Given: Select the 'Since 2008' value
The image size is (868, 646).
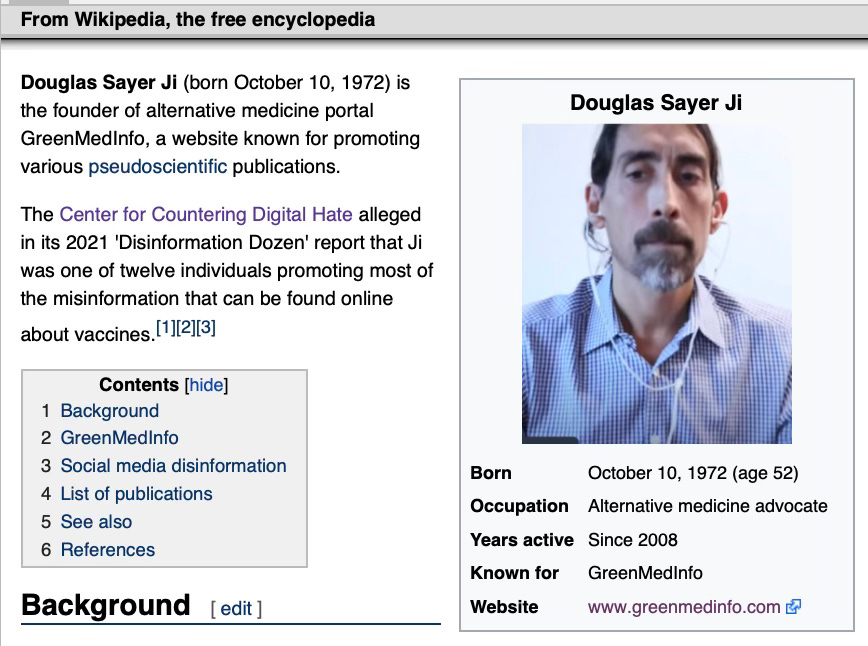Looking at the screenshot, I should (x=633, y=540).
